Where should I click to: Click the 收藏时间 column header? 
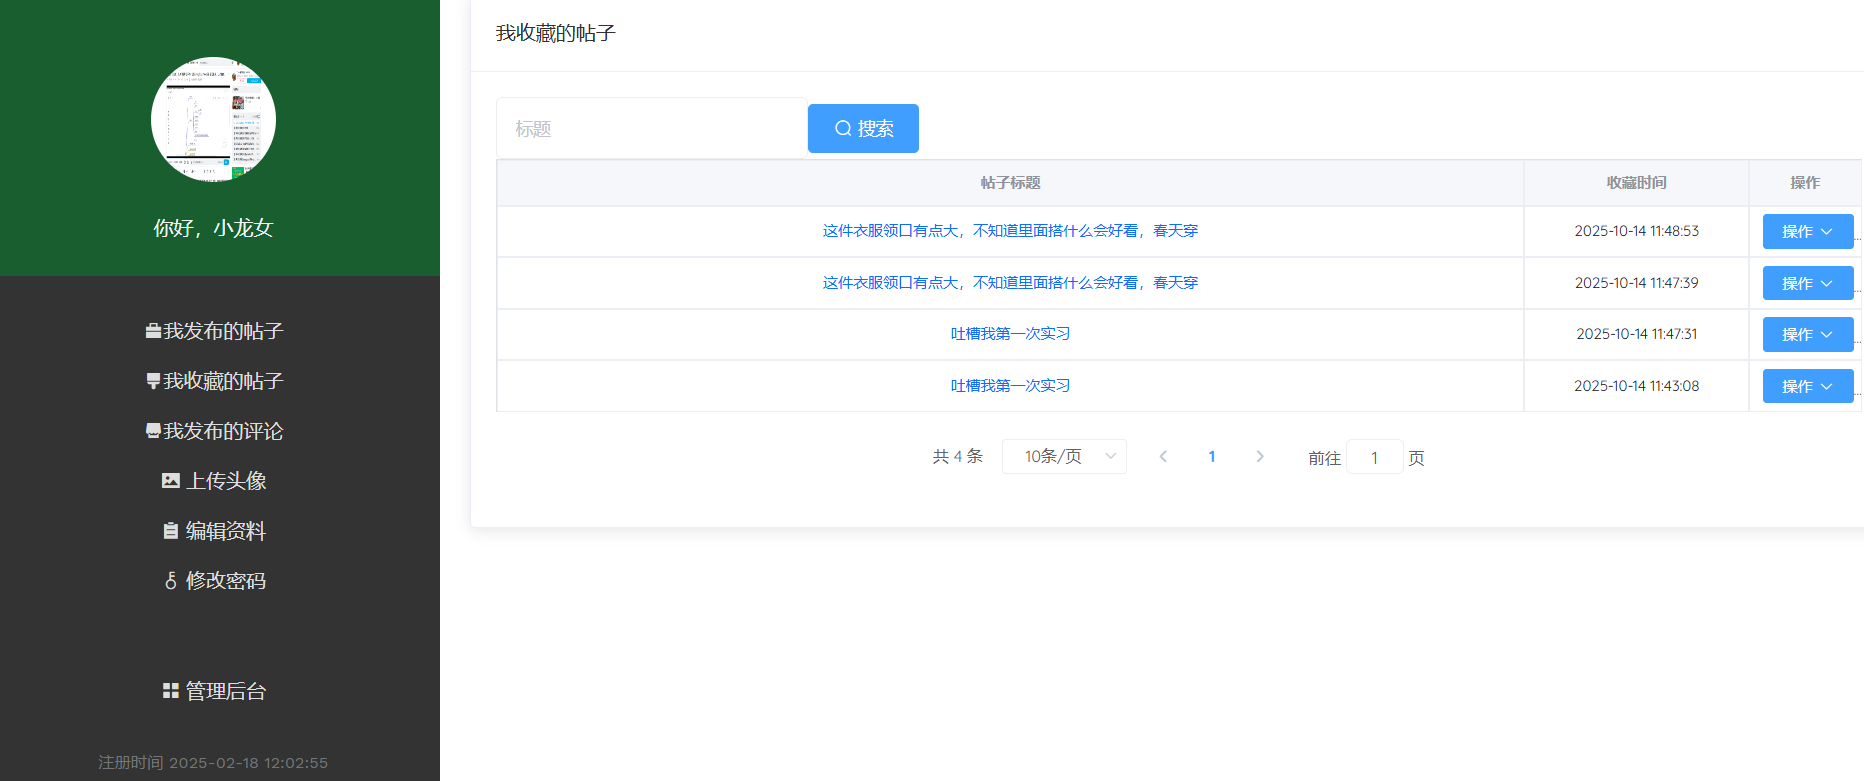[1636, 183]
